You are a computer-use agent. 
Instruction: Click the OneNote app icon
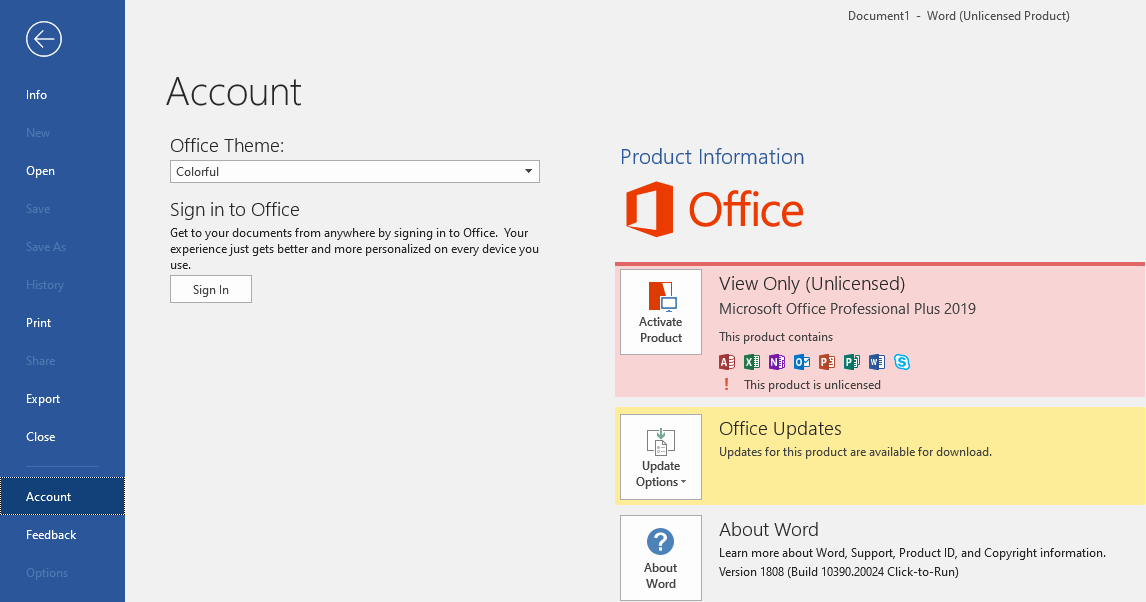(776, 362)
